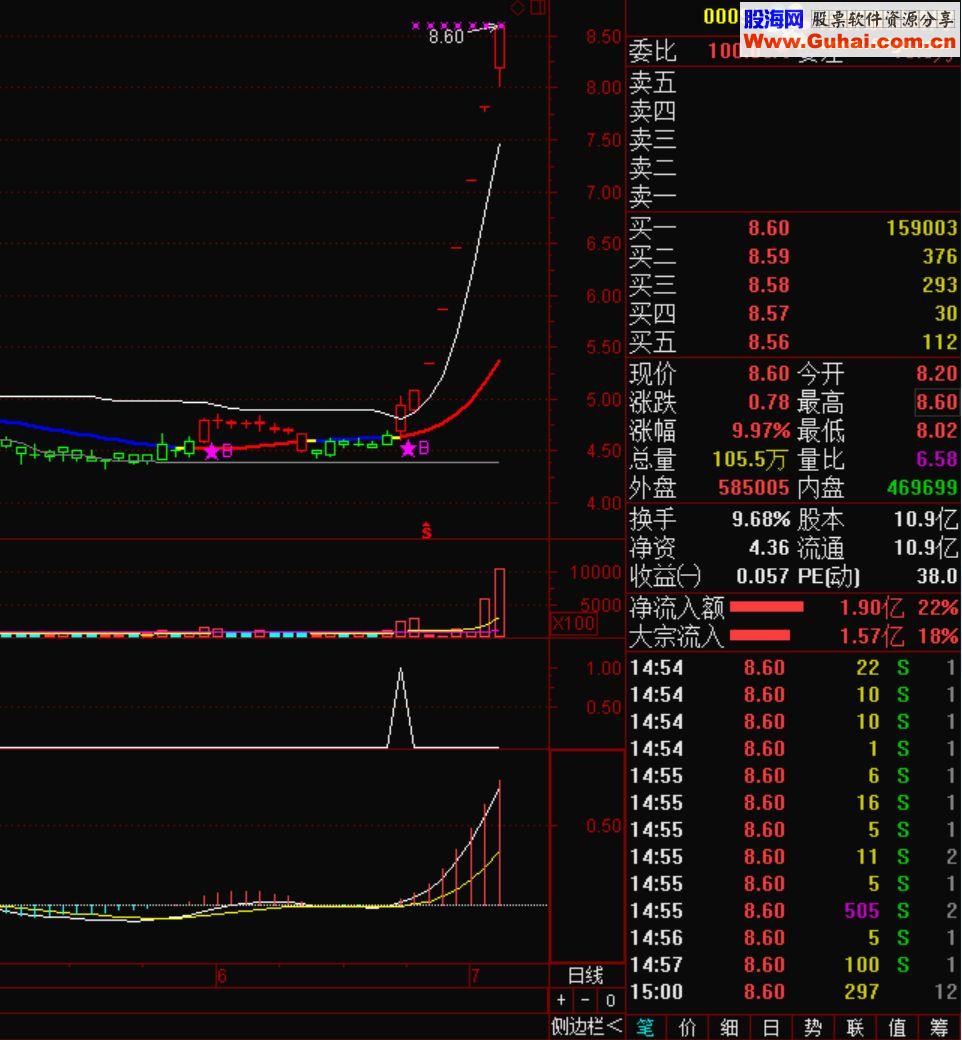Click the split-pane rectangle icon above the chart
The image size is (962, 1040).
(538, 7)
